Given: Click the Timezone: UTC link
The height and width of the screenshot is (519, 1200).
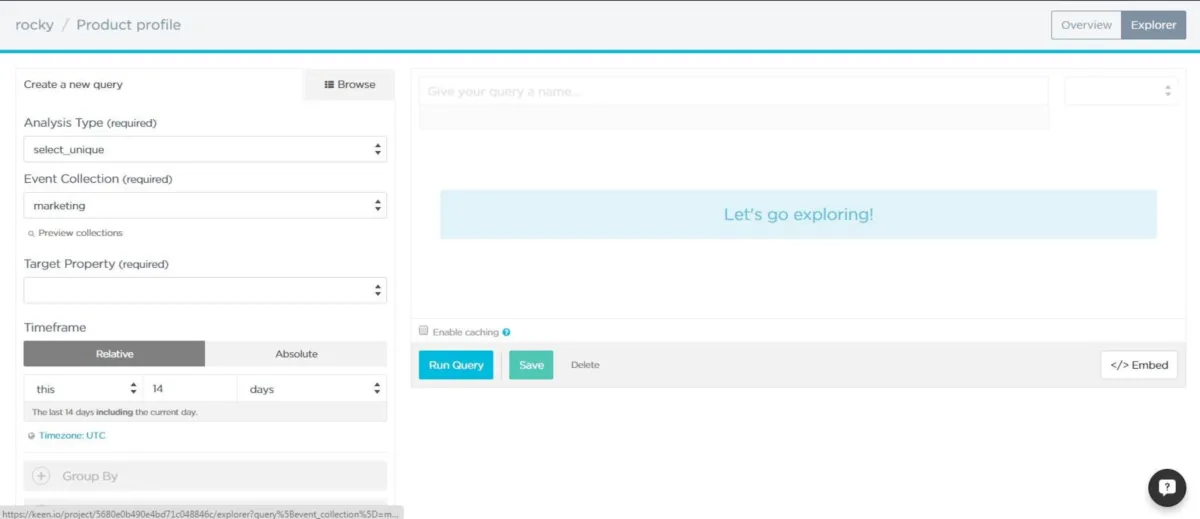Looking at the screenshot, I should (72, 436).
